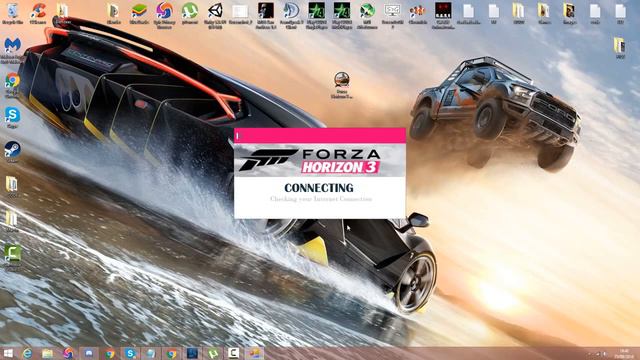Image resolution: width=640 pixels, height=360 pixels.
Task: Open the uTorrent desktop shortcut
Action: point(190,13)
